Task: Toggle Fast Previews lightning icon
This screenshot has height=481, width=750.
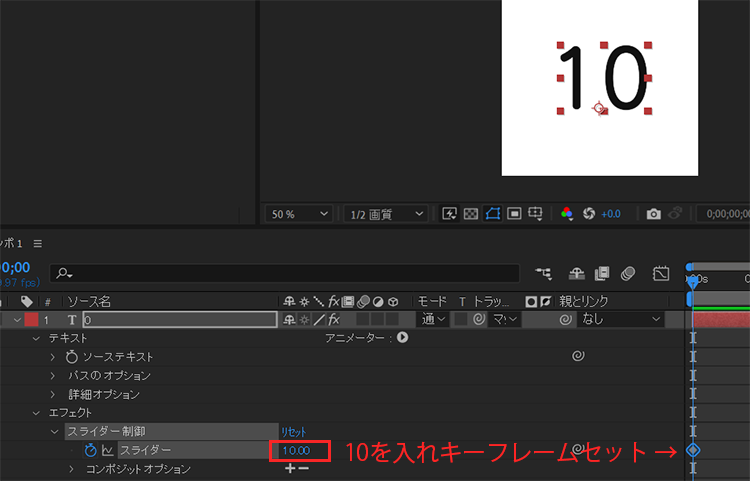Action: 449,214
